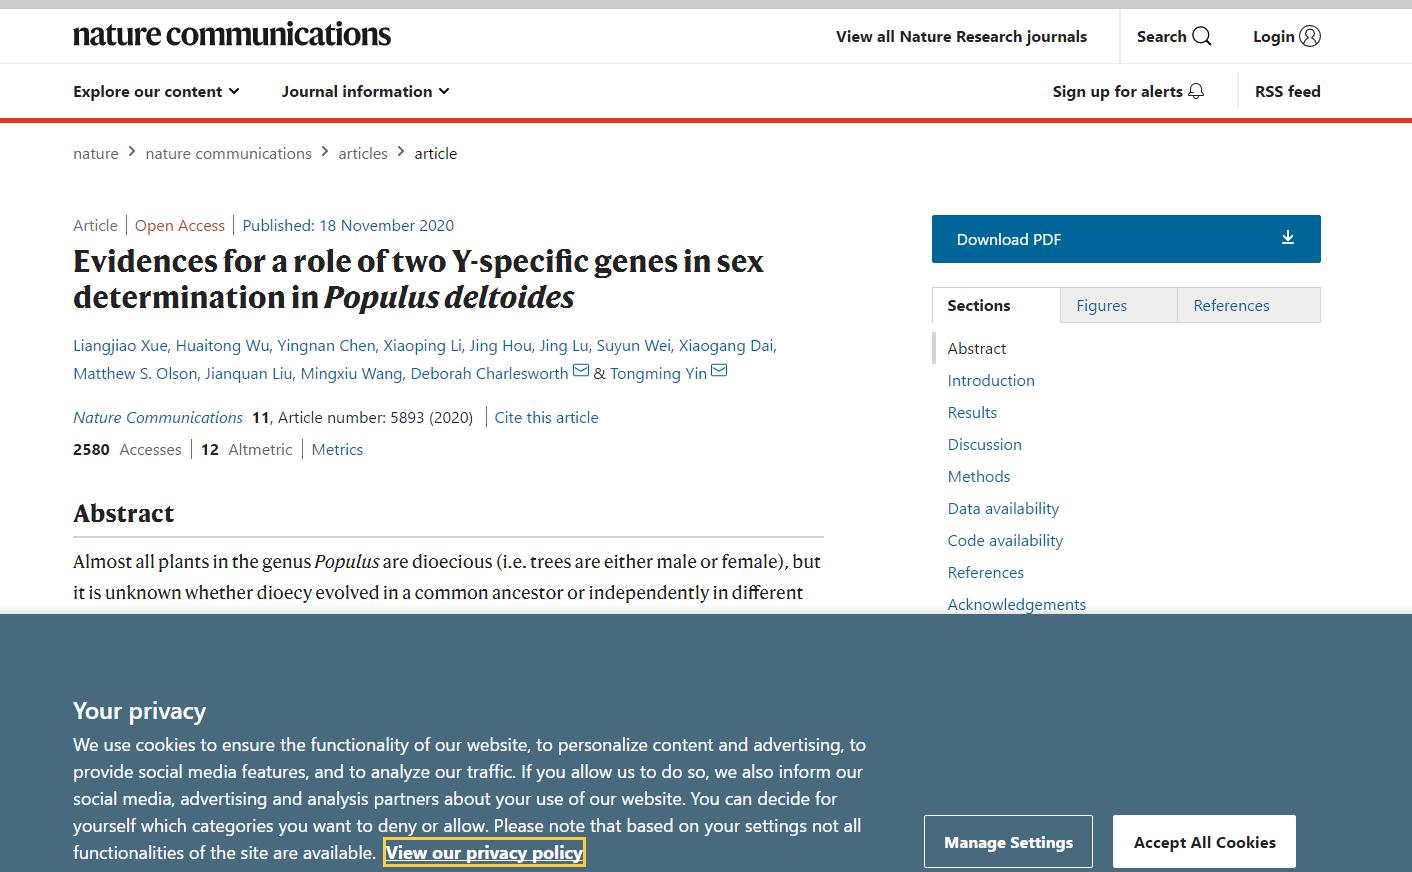The image size is (1412, 872).
Task: Open Manage Settings for cookies
Action: tap(1008, 842)
